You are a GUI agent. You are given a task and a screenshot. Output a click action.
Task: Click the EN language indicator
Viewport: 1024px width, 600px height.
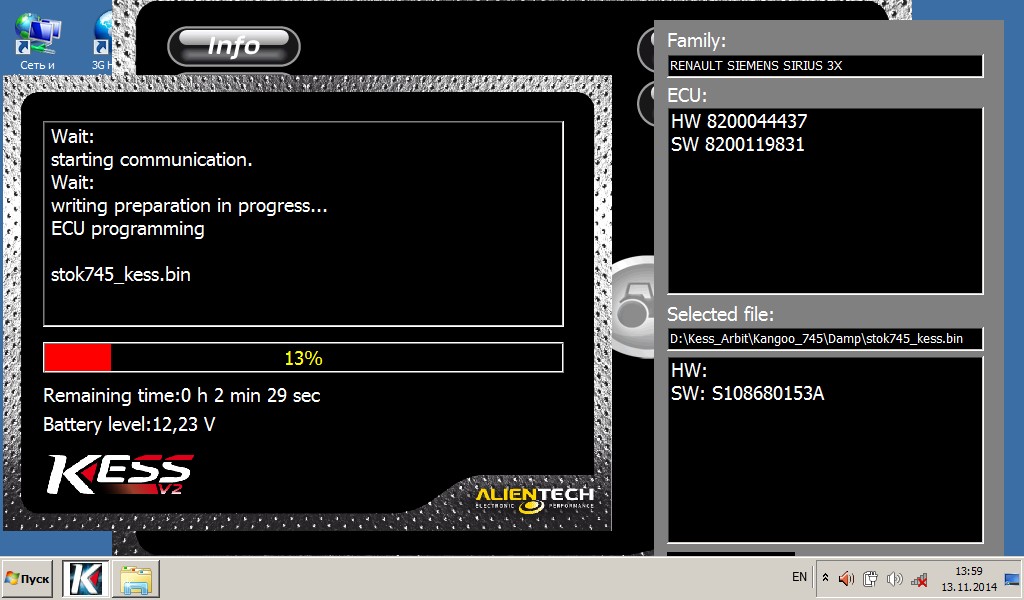coord(799,576)
